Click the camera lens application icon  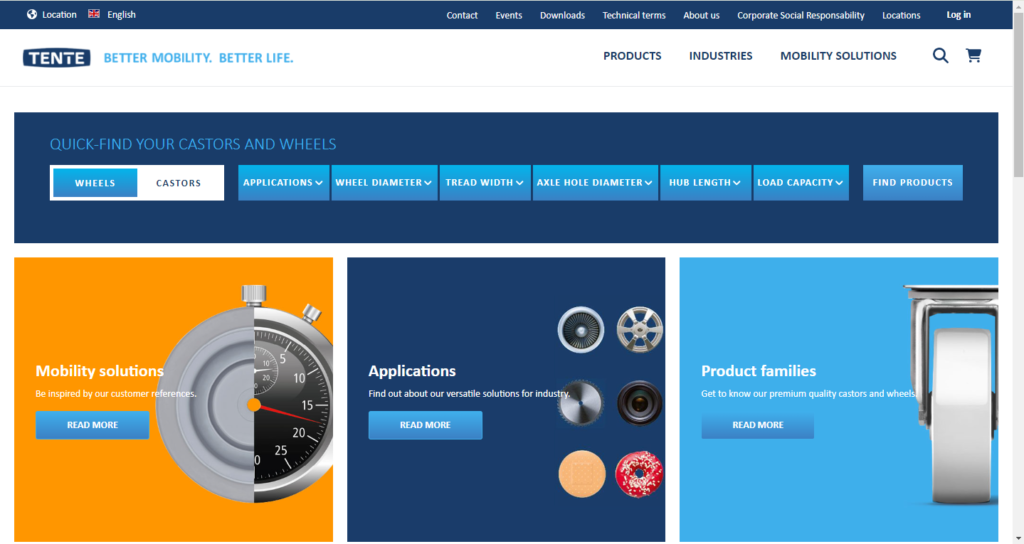click(x=640, y=400)
